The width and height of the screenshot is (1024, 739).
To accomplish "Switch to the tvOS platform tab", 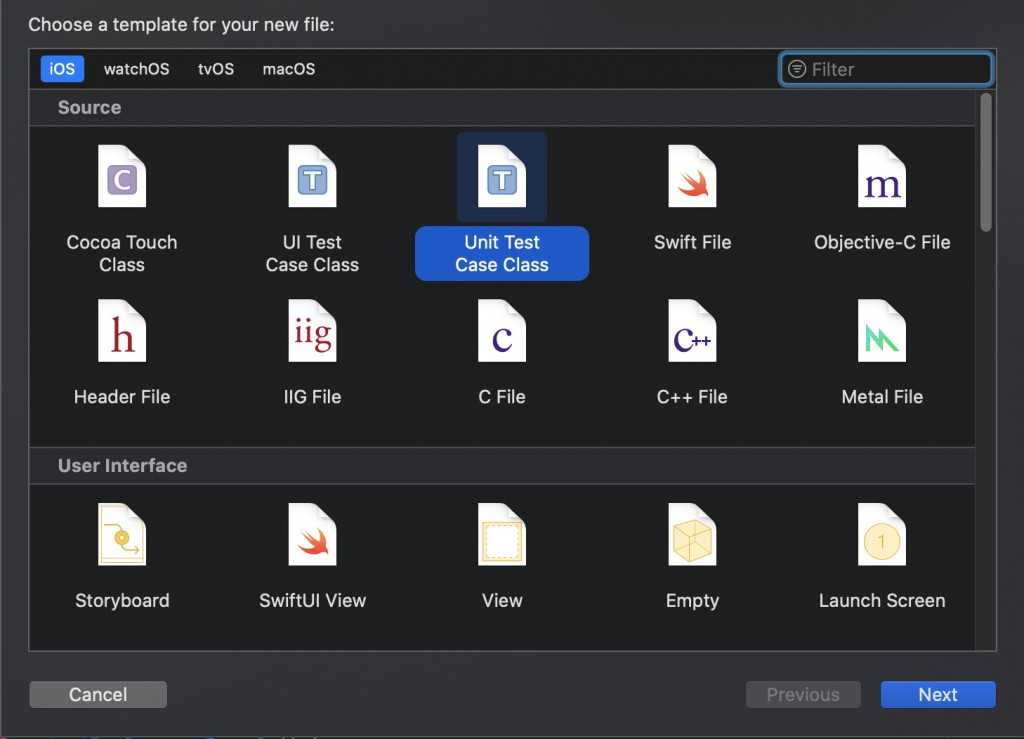I will [216, 69].
